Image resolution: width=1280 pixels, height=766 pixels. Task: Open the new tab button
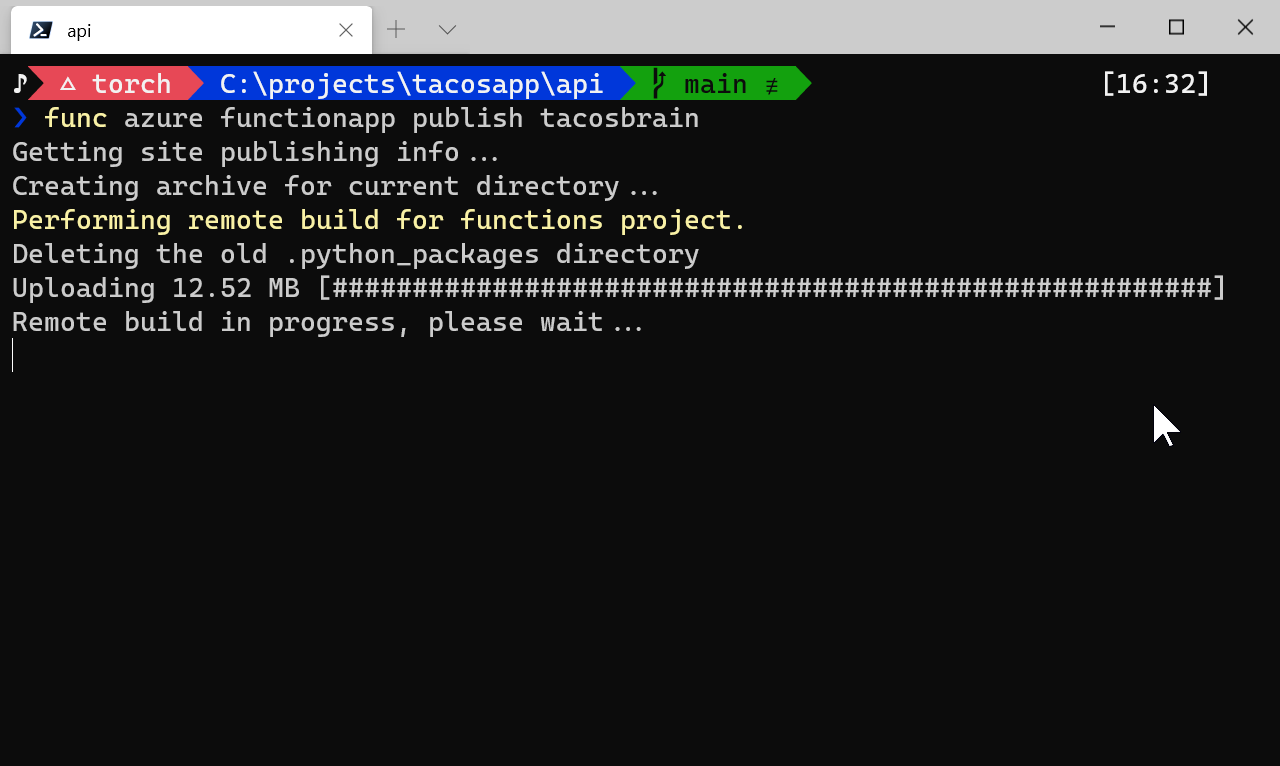click(396, 29)
